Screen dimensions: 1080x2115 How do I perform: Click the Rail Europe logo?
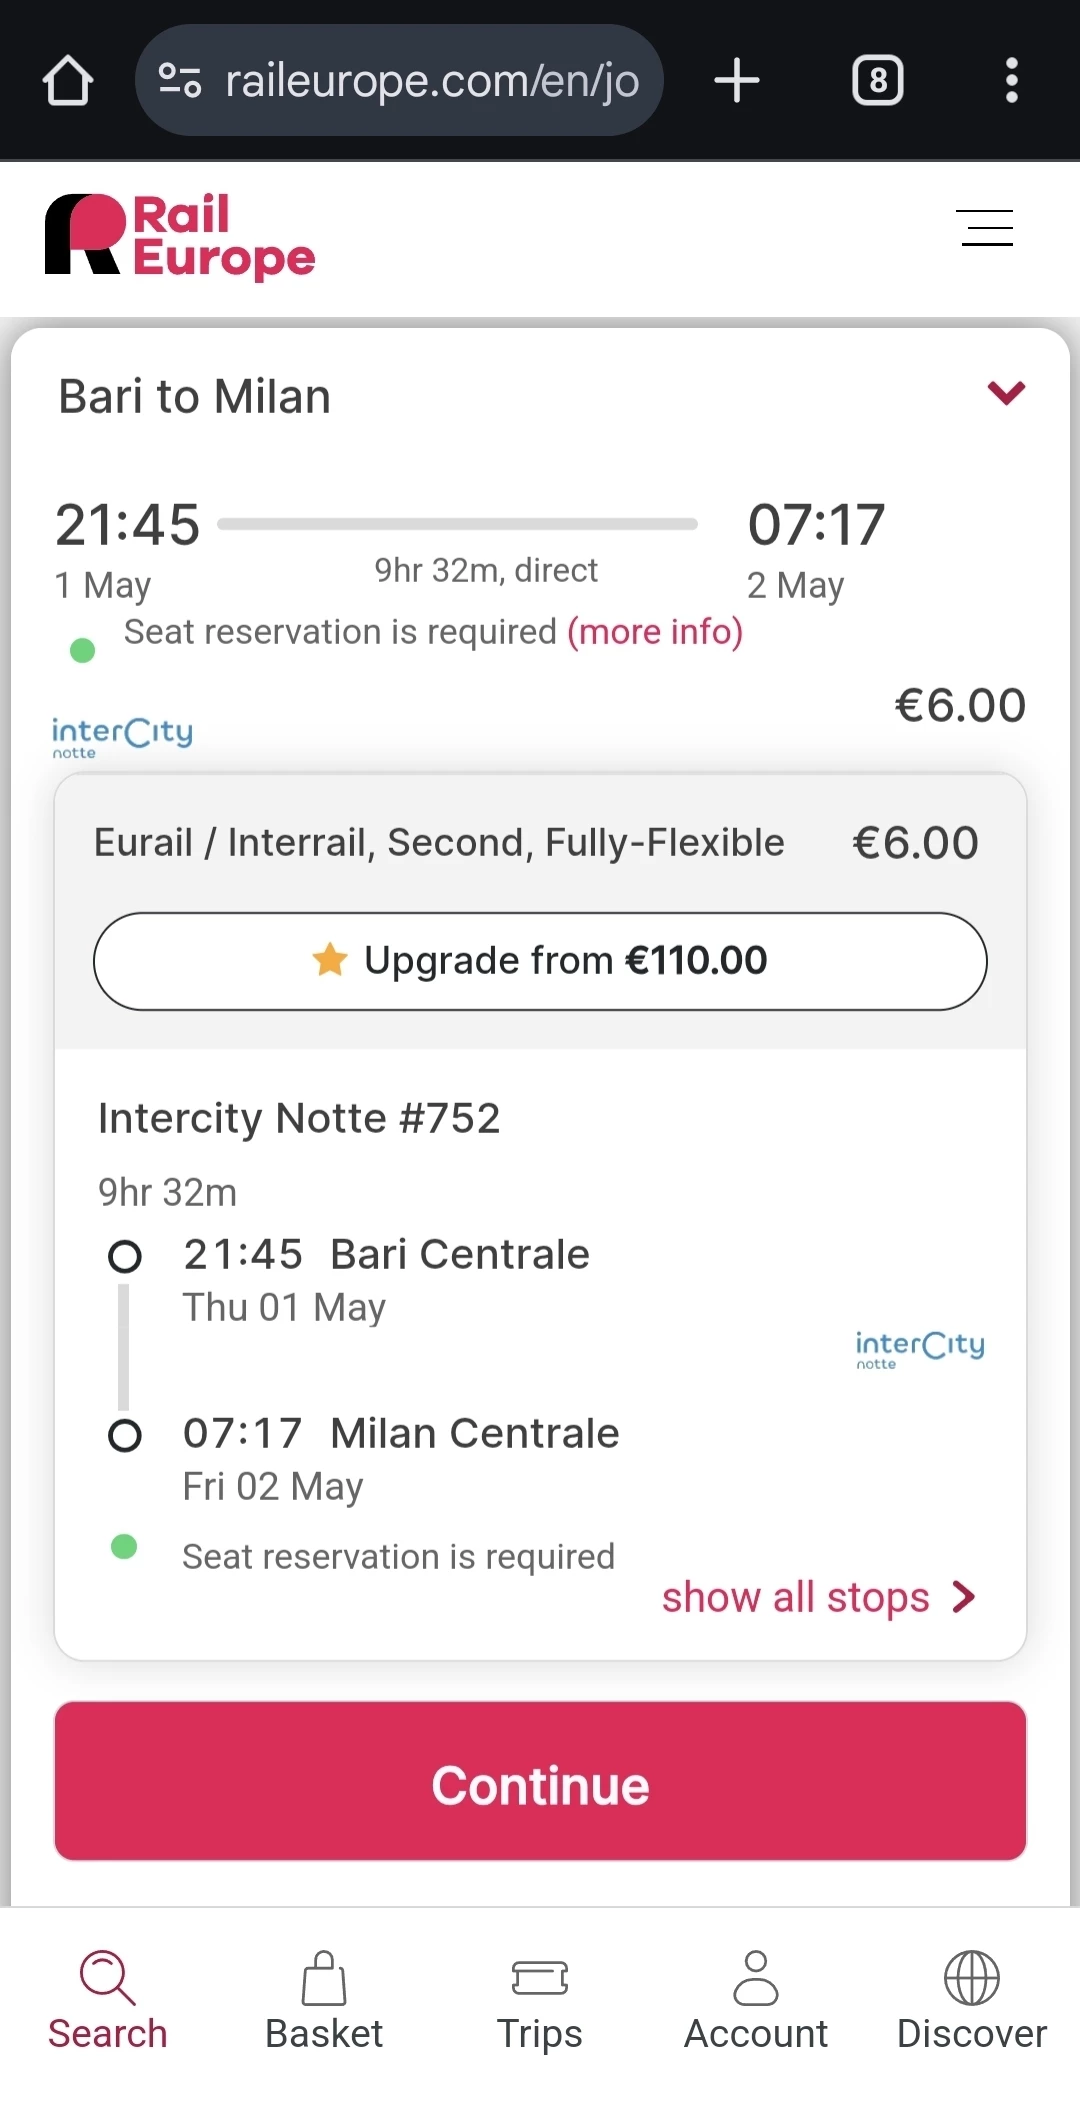click(x=180, y=236)
